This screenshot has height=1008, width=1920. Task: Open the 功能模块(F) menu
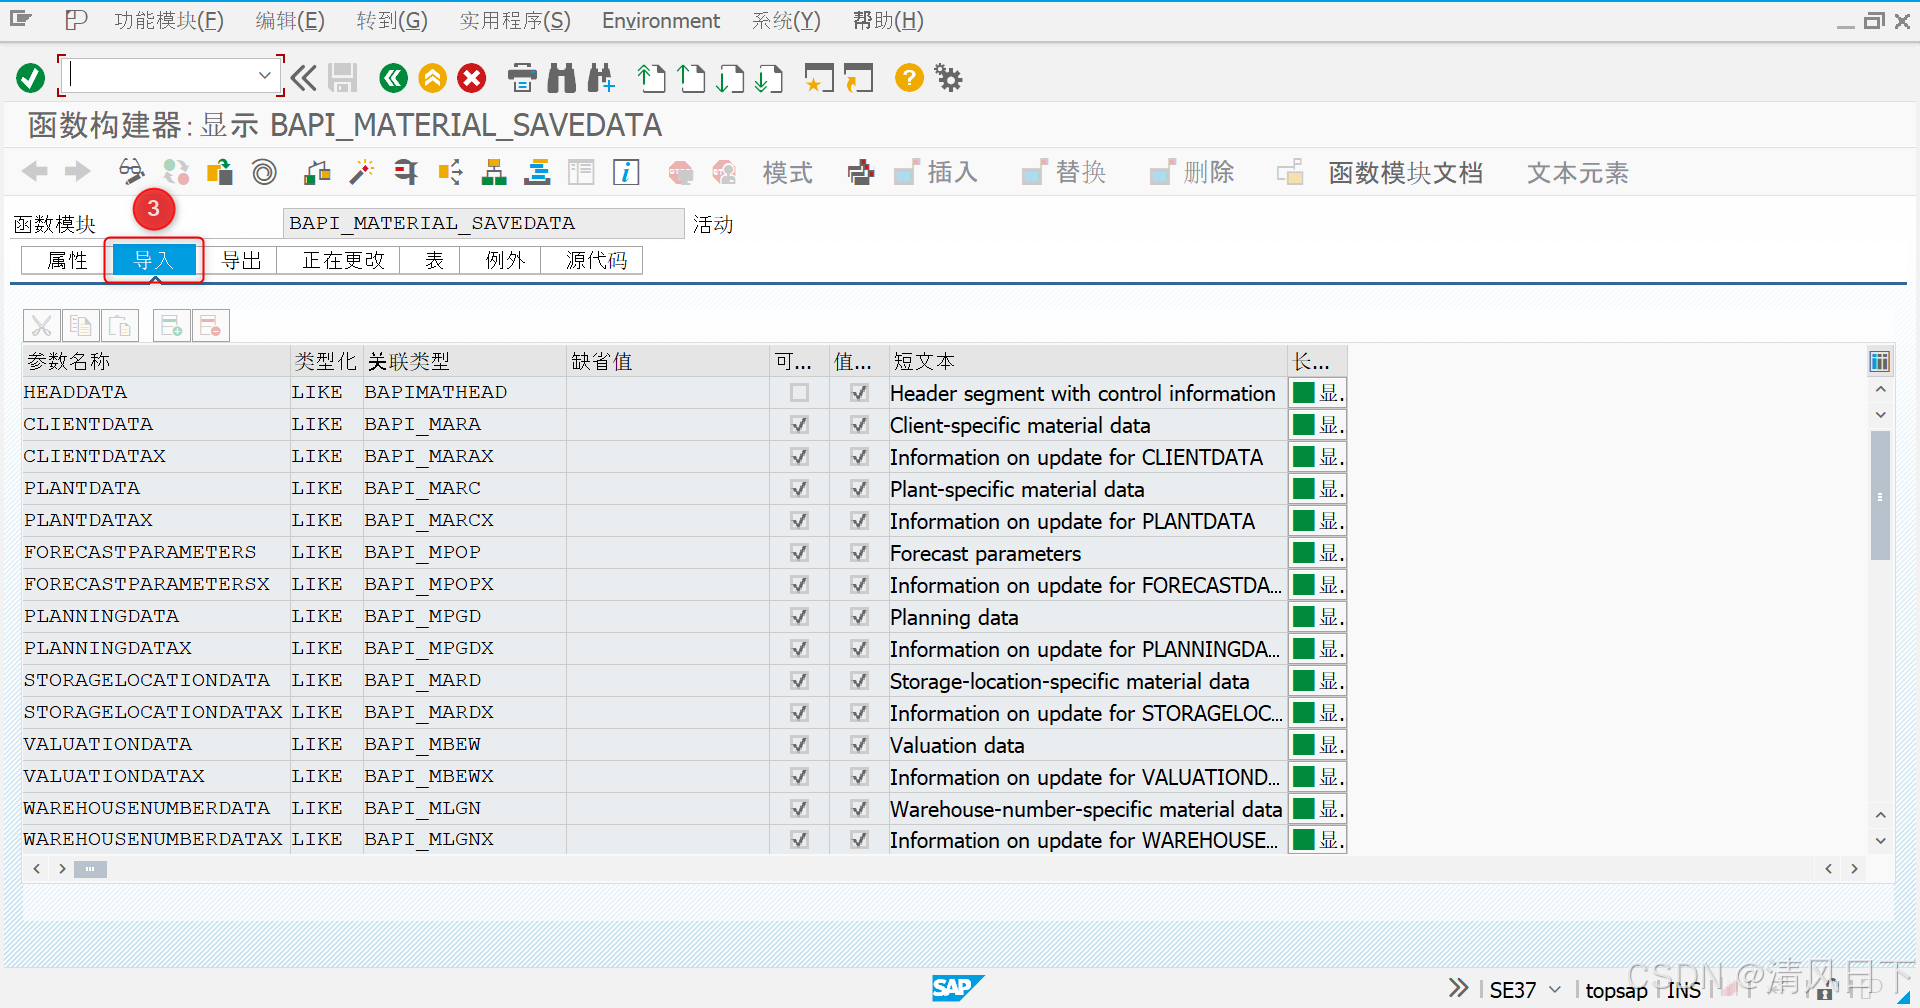tap(169, 21)
